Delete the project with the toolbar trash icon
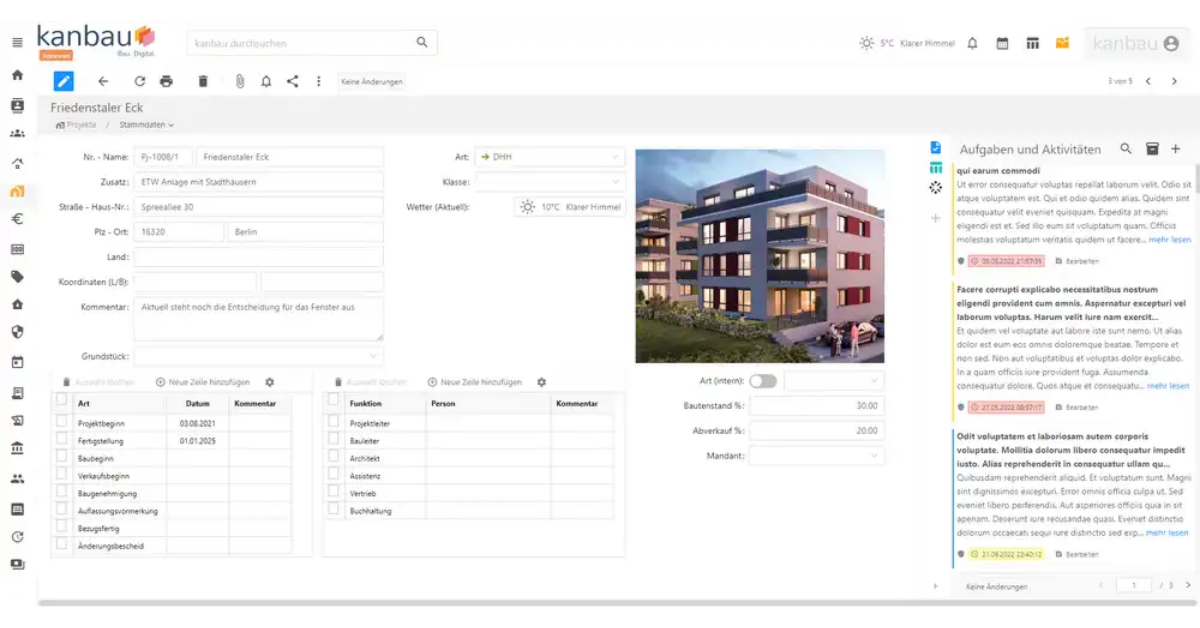The image size is (1200, 628). [203, 81]
